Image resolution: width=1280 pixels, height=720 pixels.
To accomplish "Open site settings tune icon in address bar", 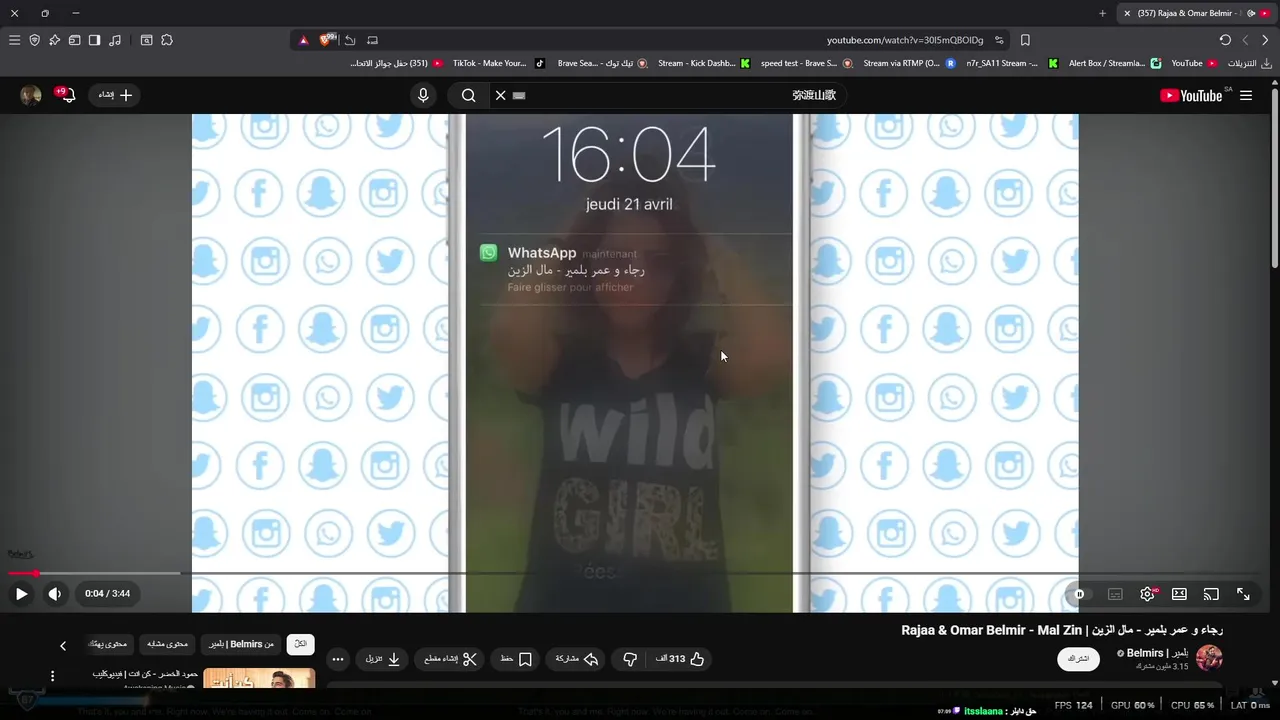I will coord(999,40).
